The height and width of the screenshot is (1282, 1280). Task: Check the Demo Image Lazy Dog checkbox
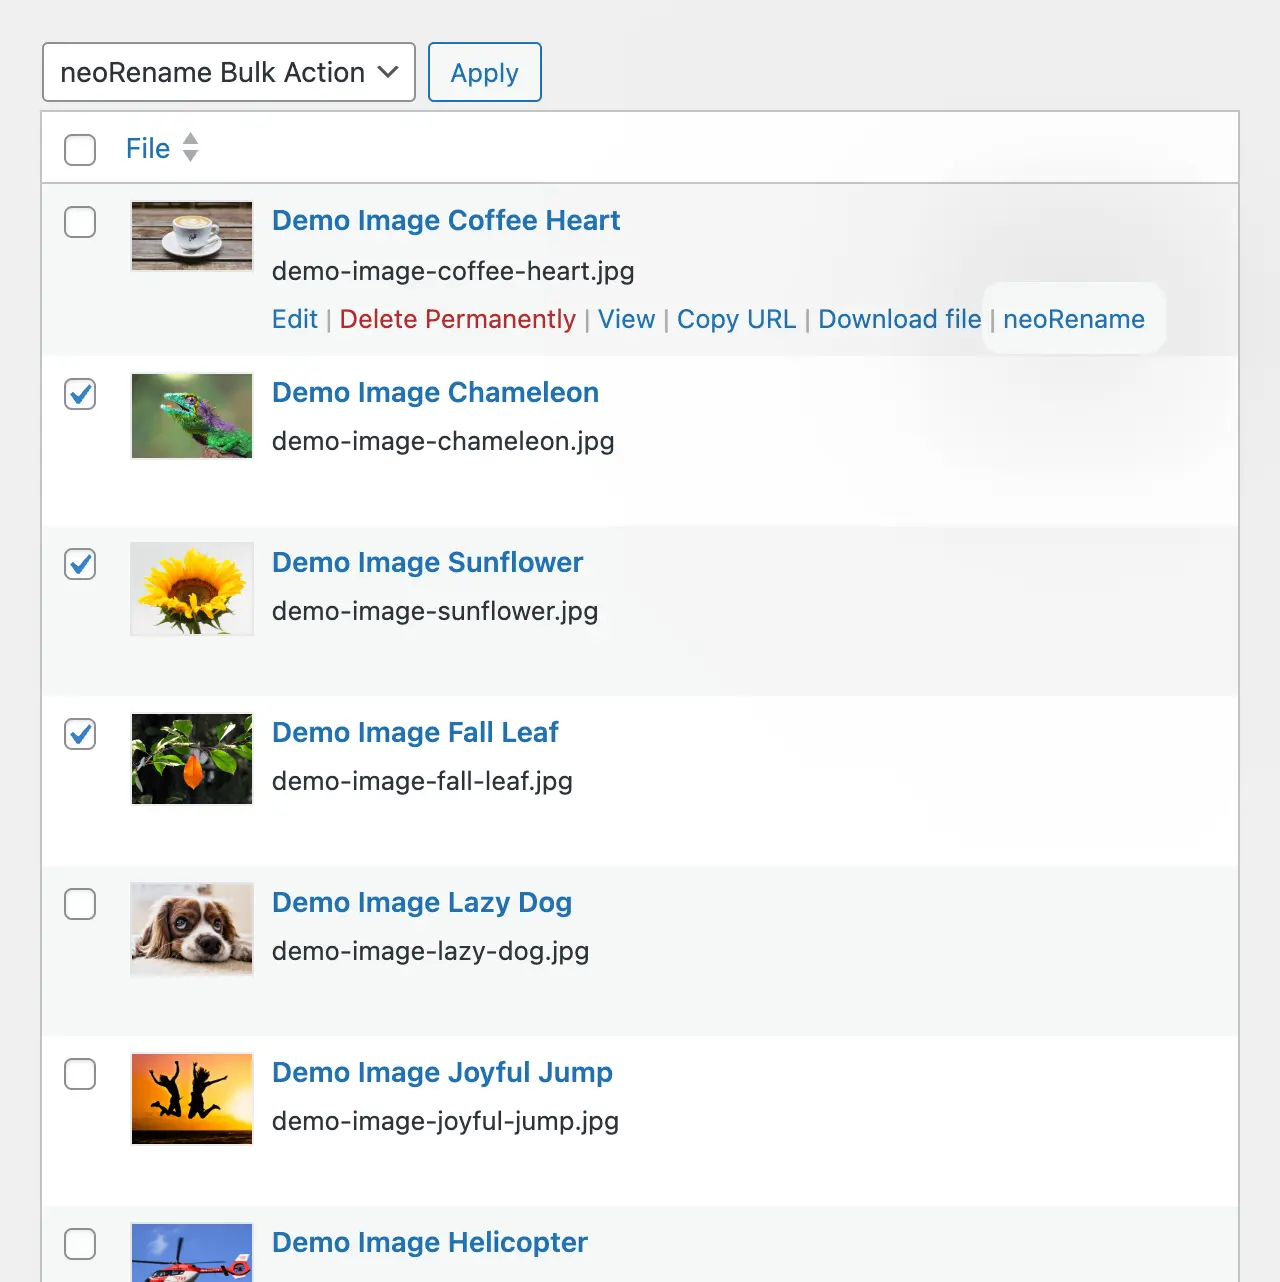click(79, 904)
